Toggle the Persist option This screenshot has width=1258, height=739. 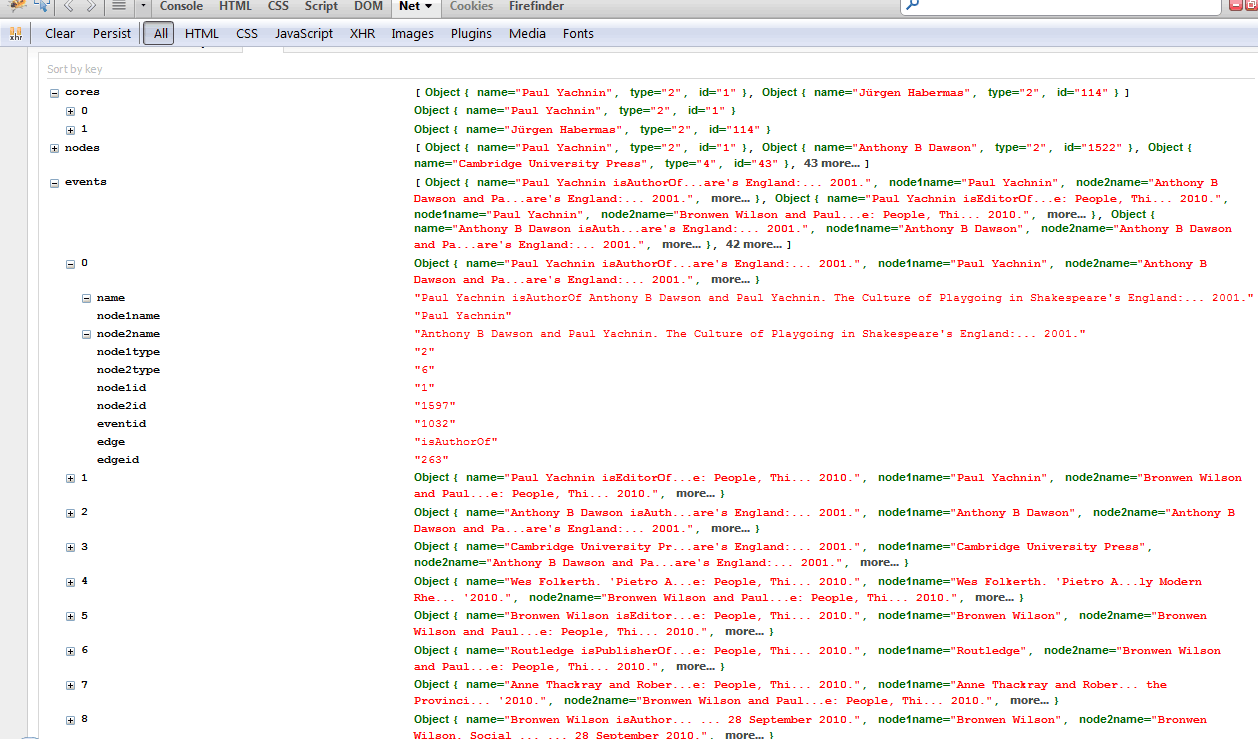(x=112, y=33)
